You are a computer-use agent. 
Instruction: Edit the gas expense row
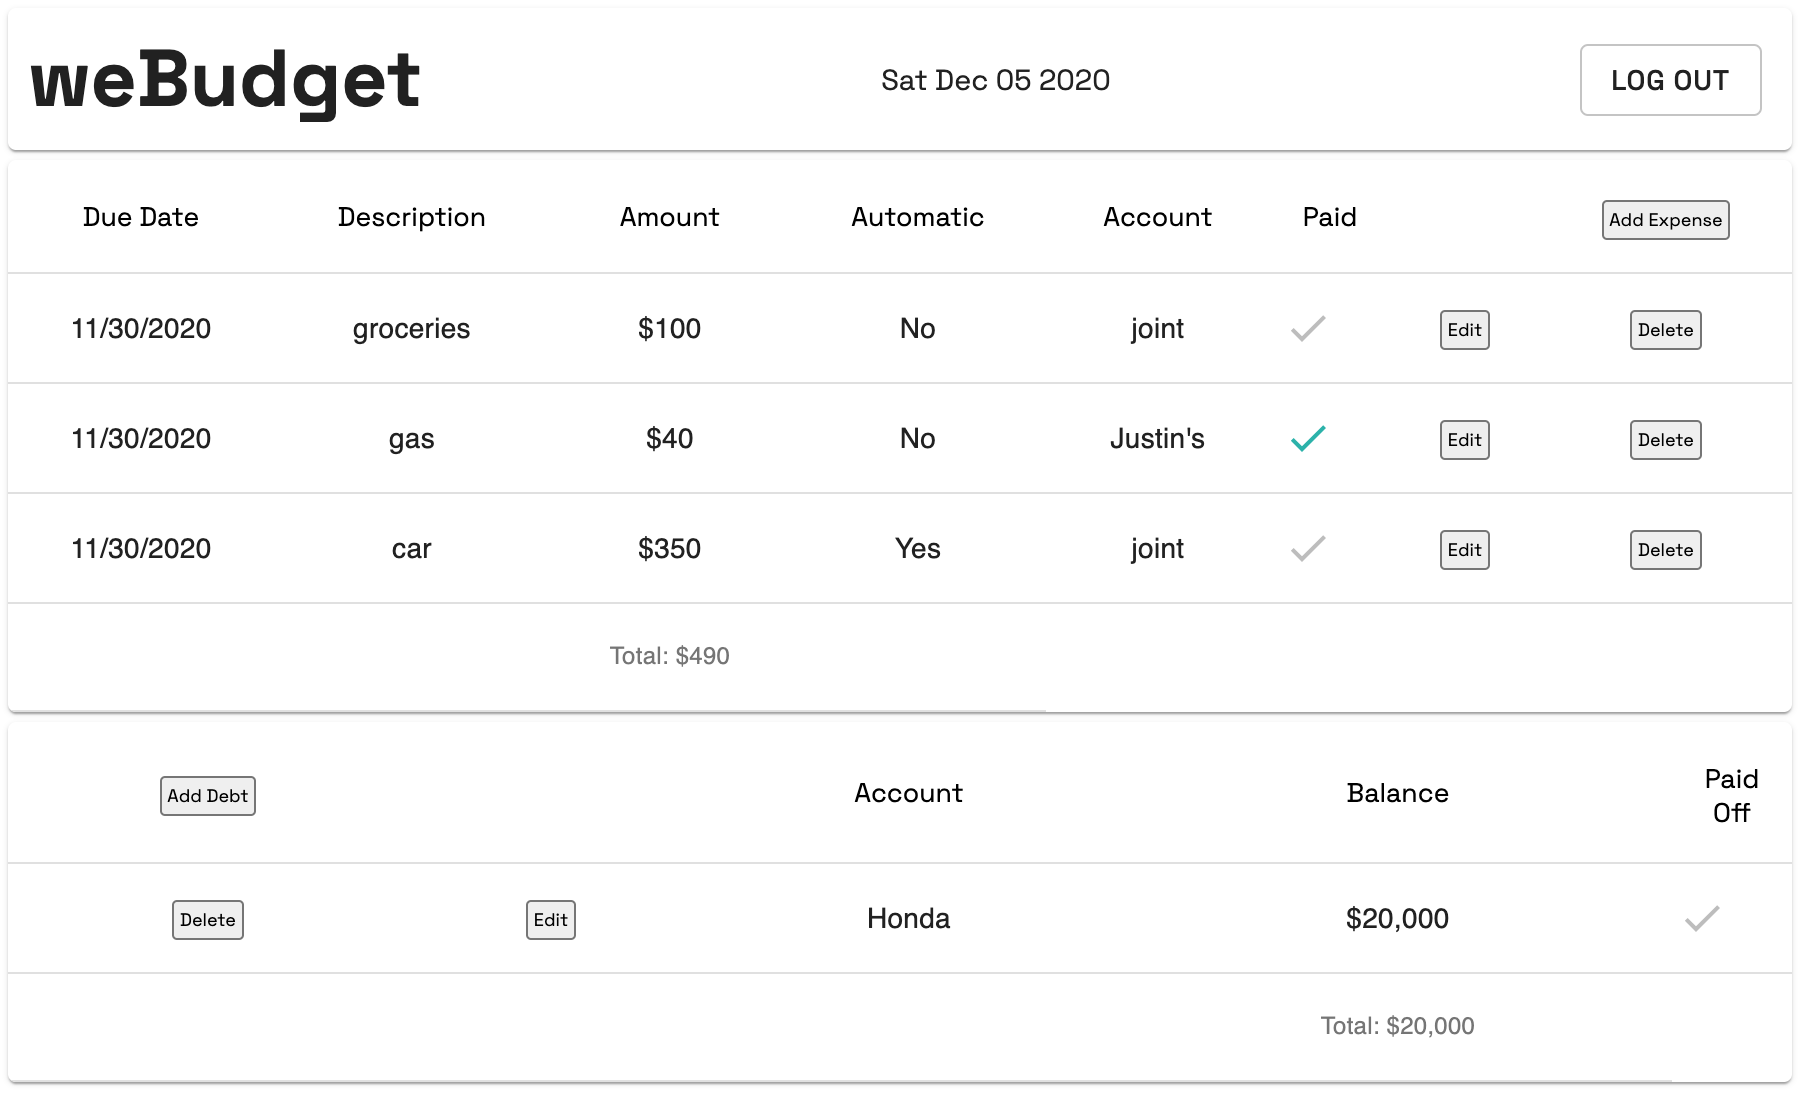[x=1464, y=440]
